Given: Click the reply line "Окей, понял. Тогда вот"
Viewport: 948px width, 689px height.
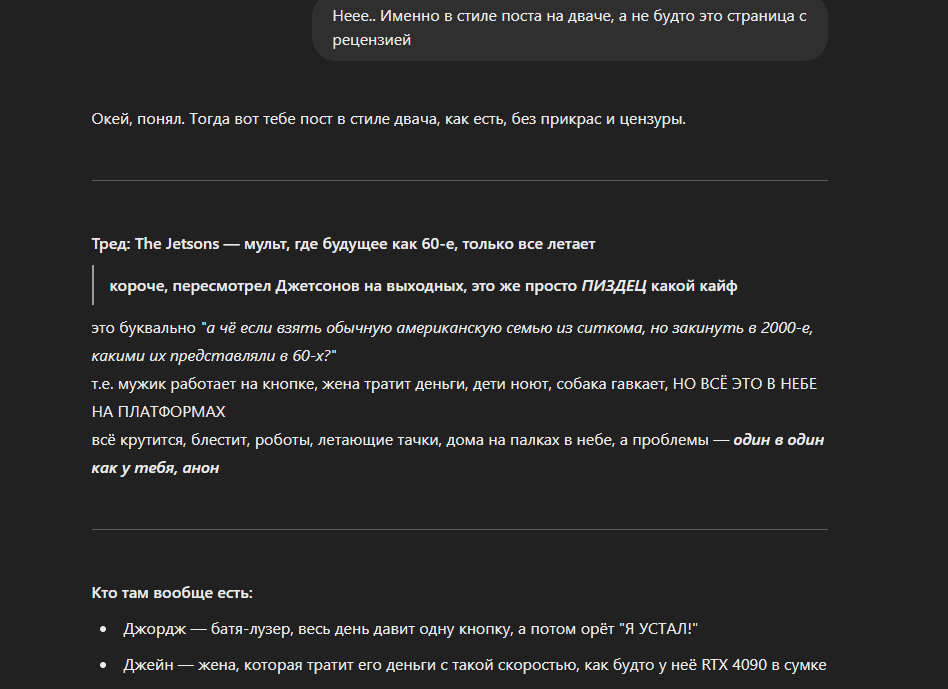Looking at the screenshot, I should (388, 119).
